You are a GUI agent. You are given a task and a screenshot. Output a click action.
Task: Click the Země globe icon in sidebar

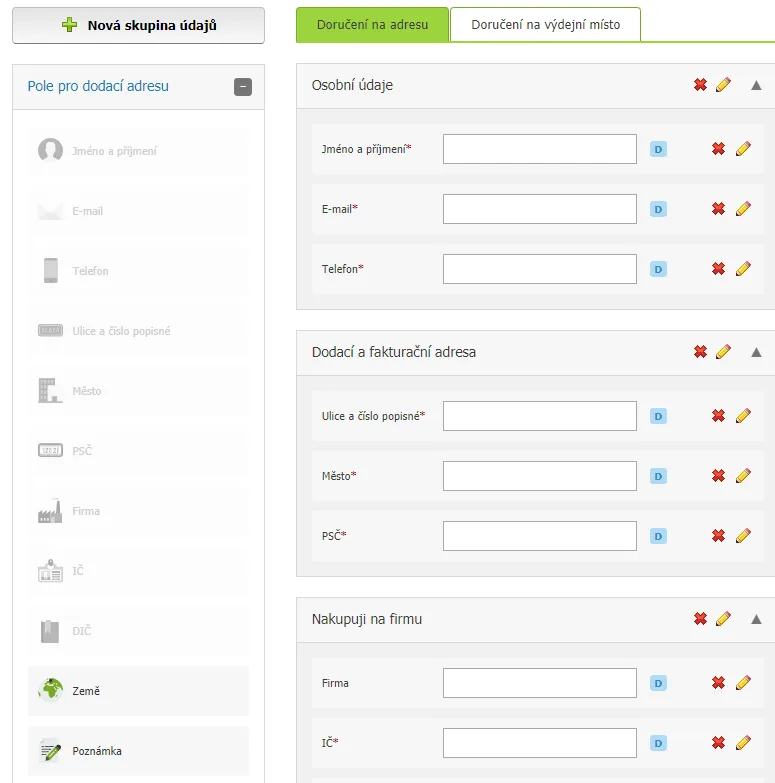click(x=50, y=690)
